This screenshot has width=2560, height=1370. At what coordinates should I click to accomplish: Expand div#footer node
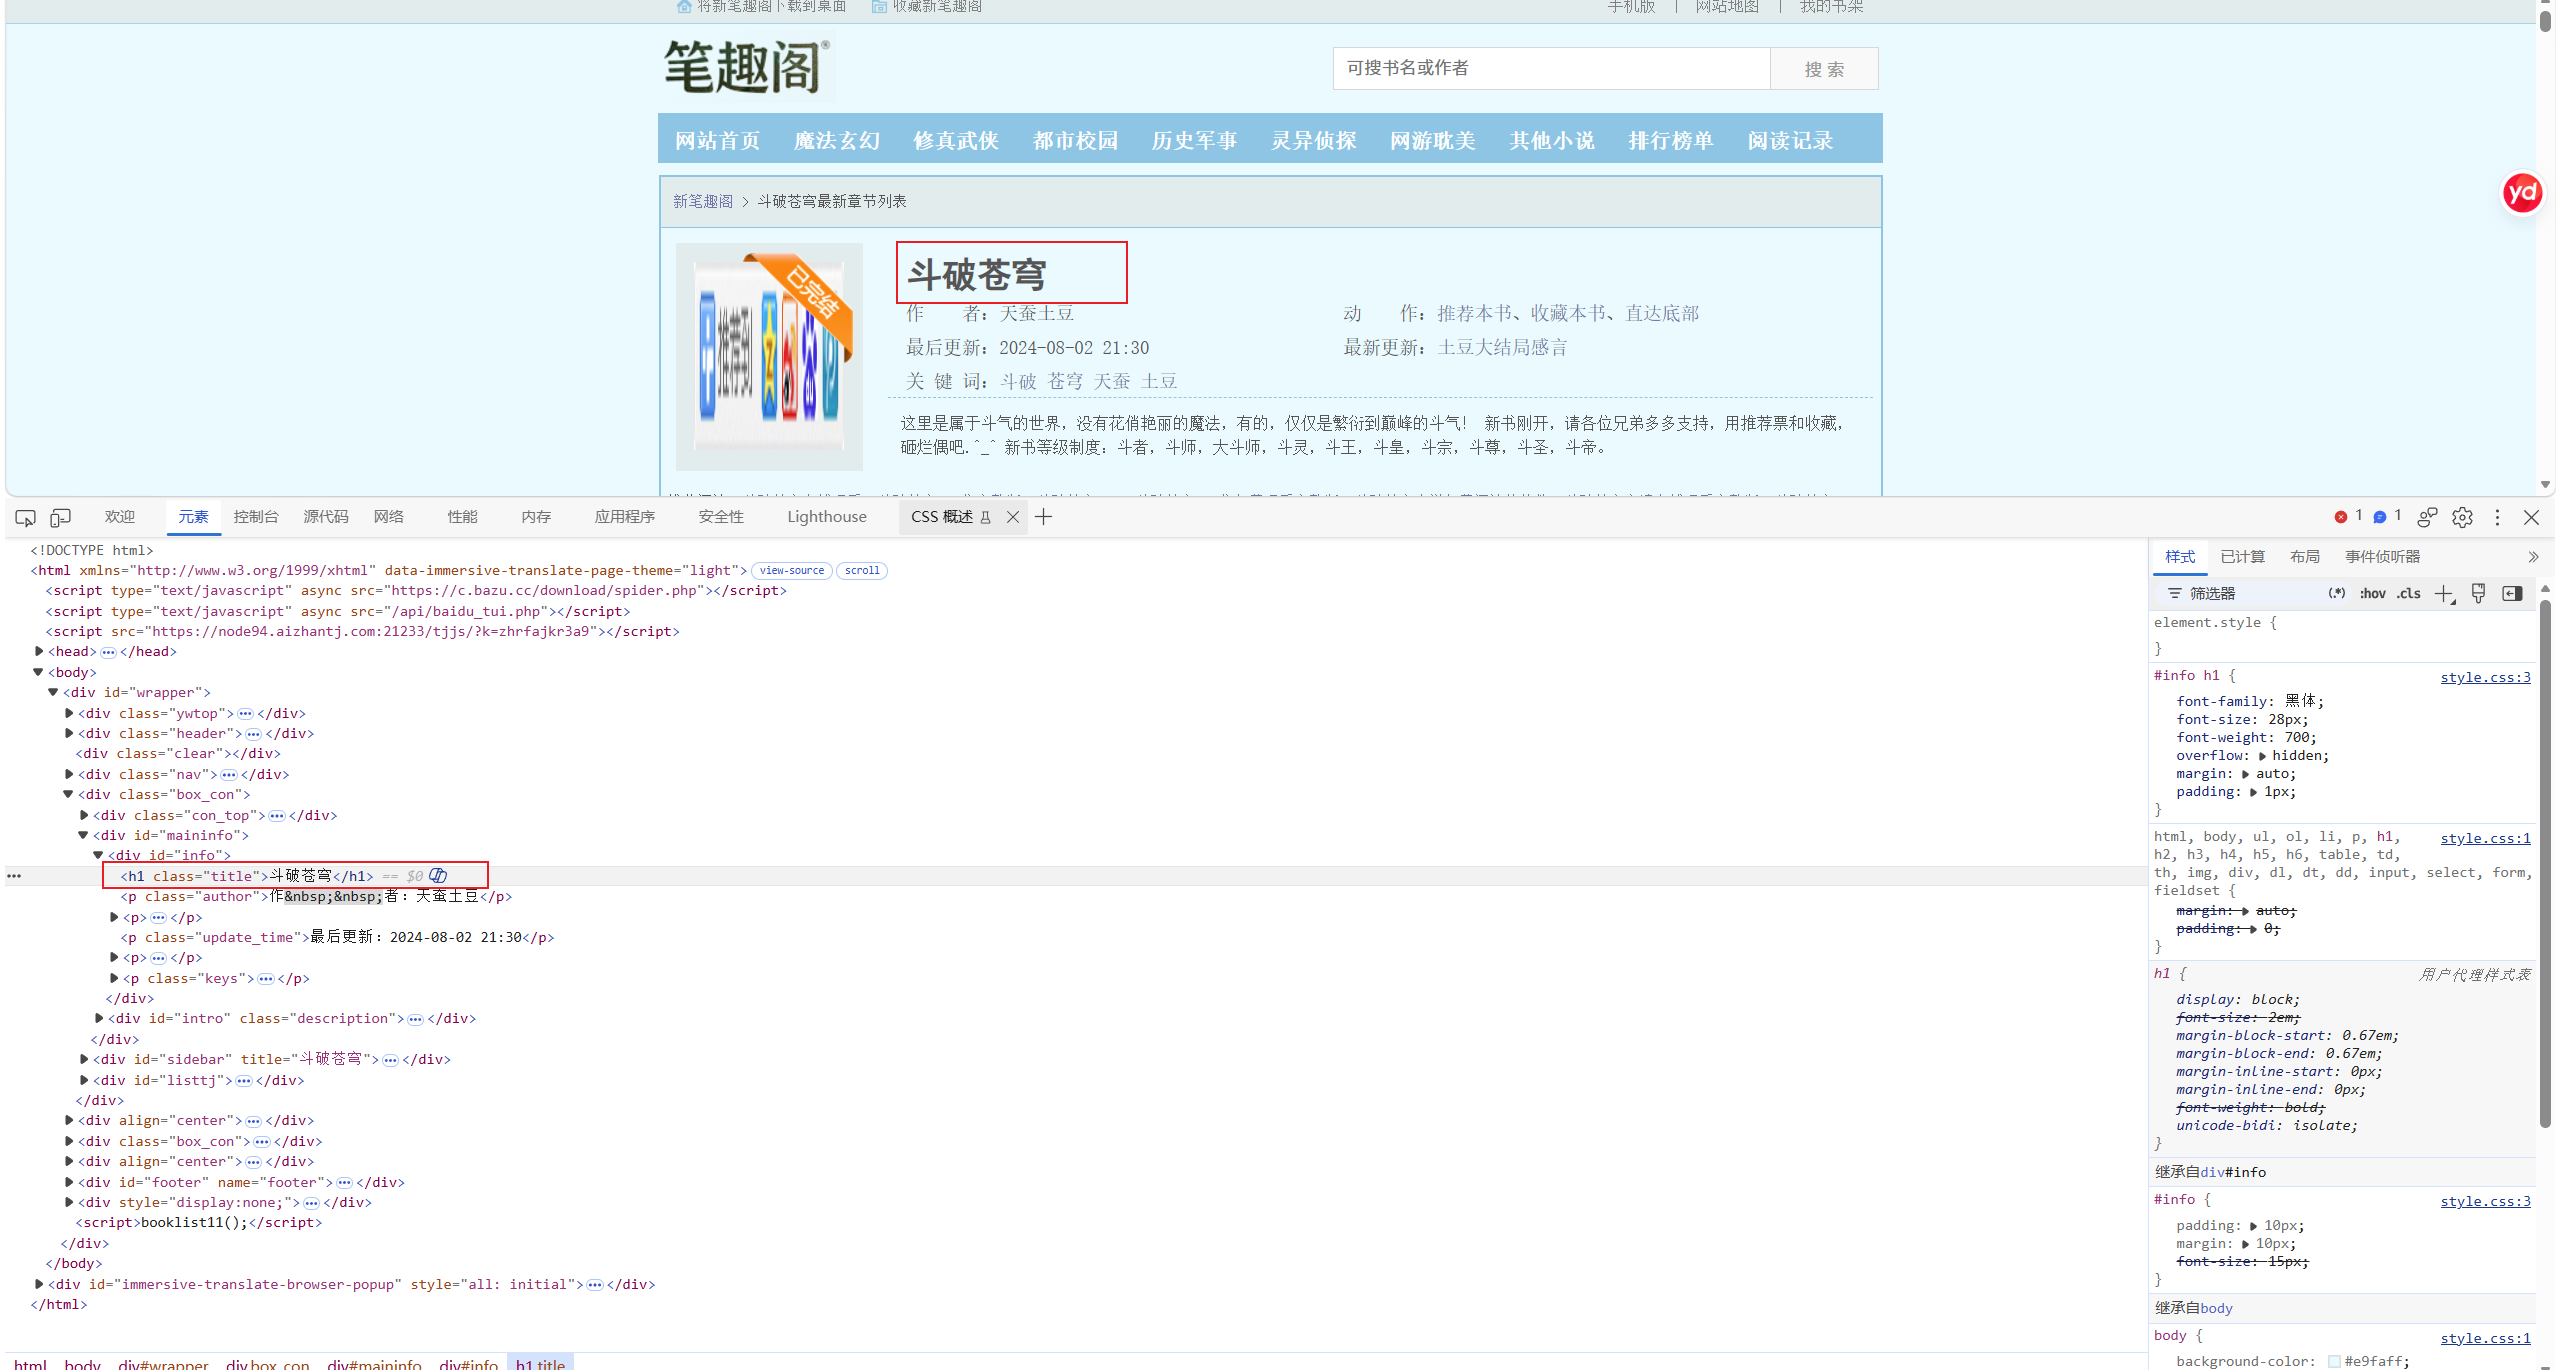[x=69, y=1182]
